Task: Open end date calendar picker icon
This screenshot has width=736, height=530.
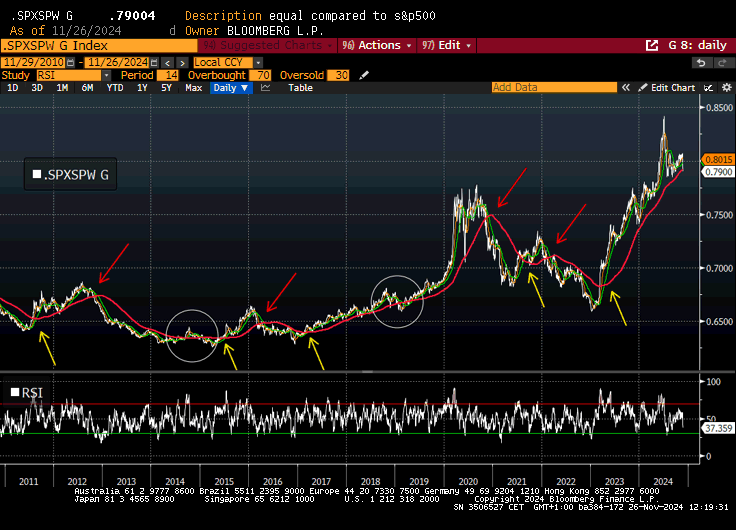Action: (154, 62)
